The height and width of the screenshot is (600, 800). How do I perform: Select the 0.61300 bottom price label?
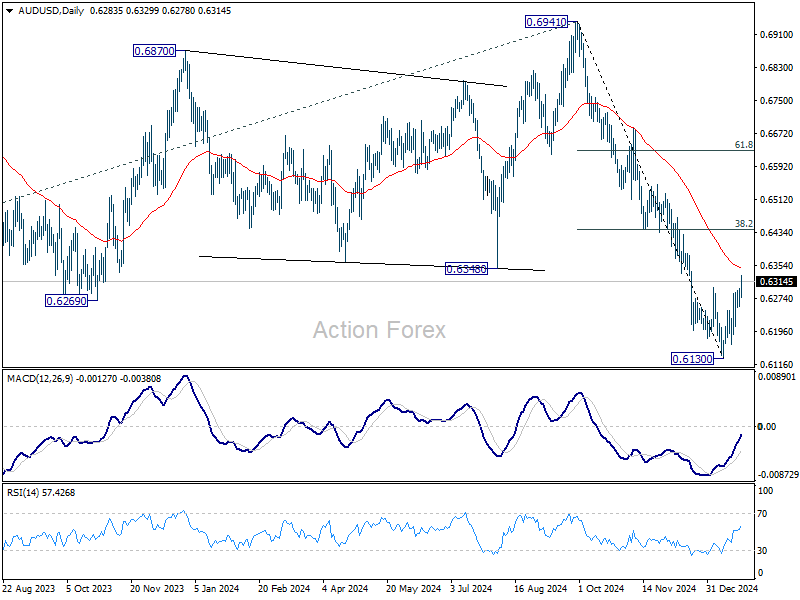coord(692,359)
